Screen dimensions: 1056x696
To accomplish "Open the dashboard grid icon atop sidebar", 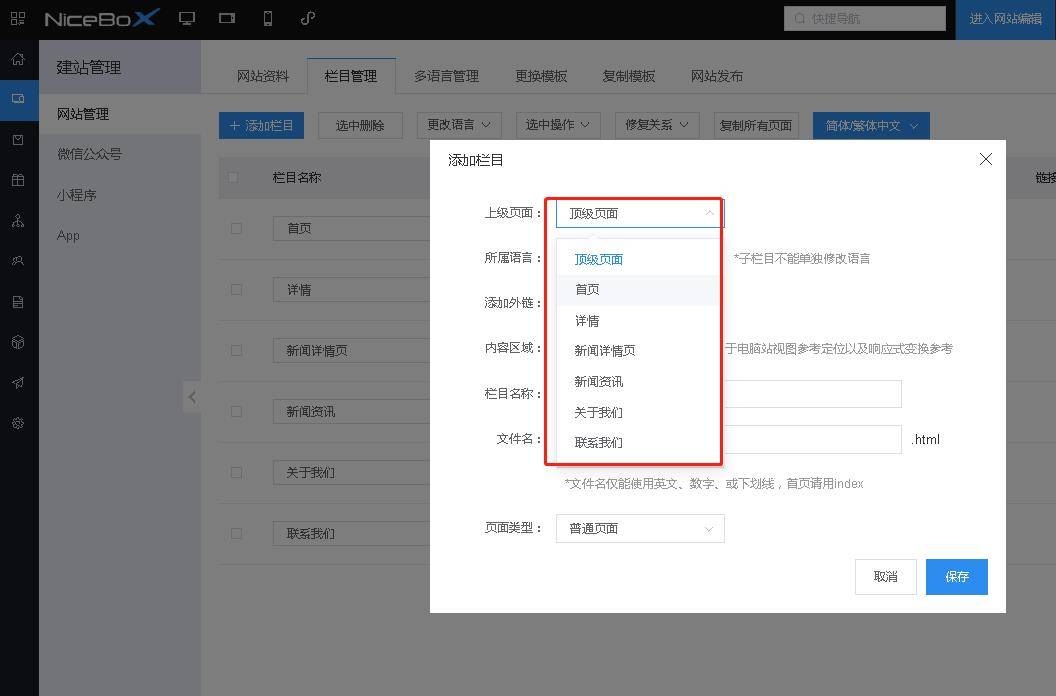I will click(x=17, y=18).
